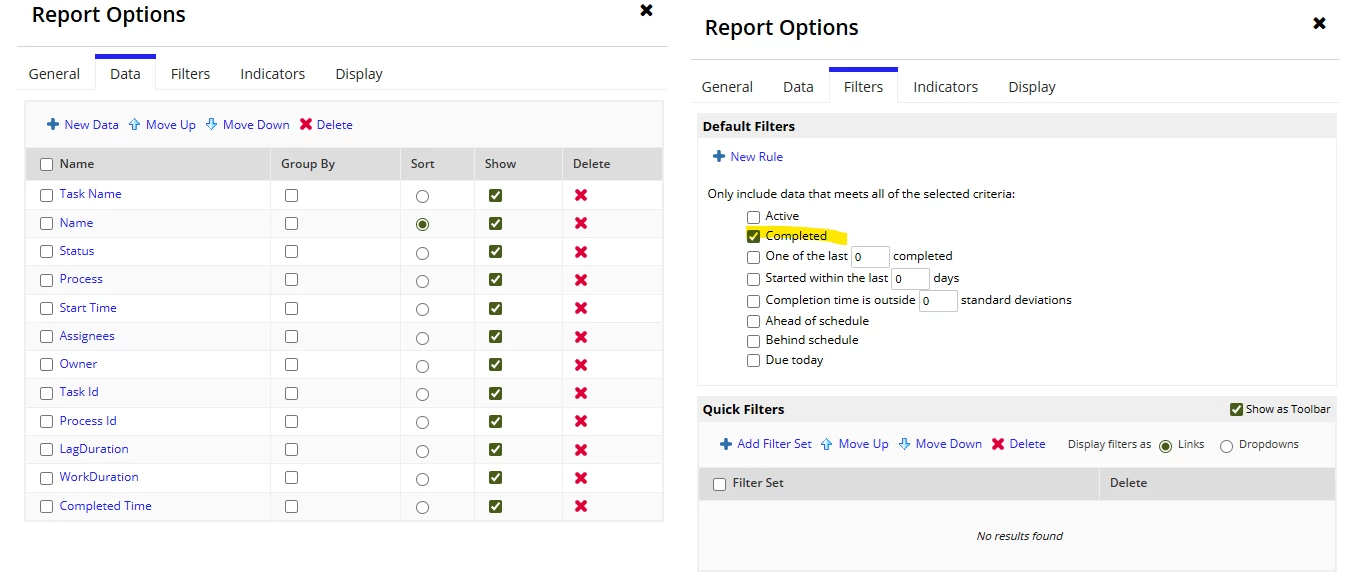The height and width of the screenshot is (577, 1345).
Task: Select all rows with Name header checkbox
Action: click(46, 165)
